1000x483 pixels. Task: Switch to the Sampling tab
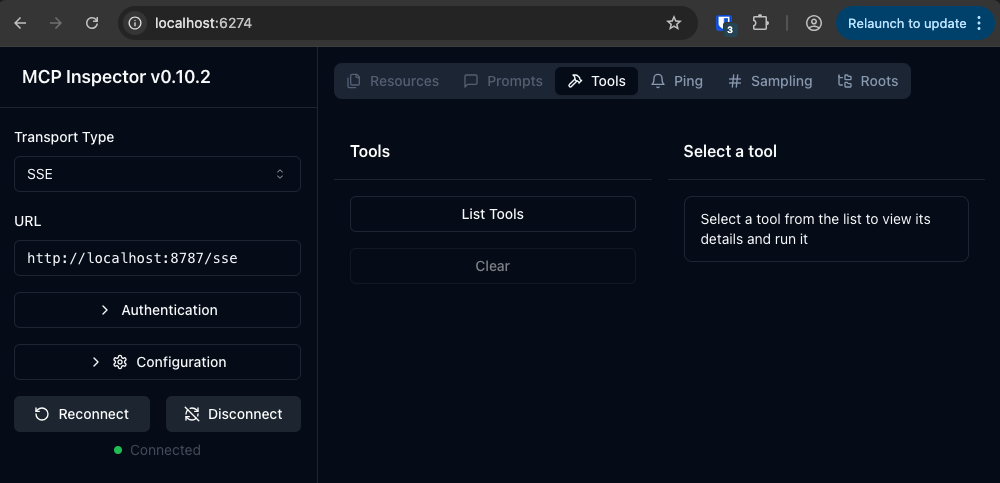pyautogui.click(x=769, y=81)
